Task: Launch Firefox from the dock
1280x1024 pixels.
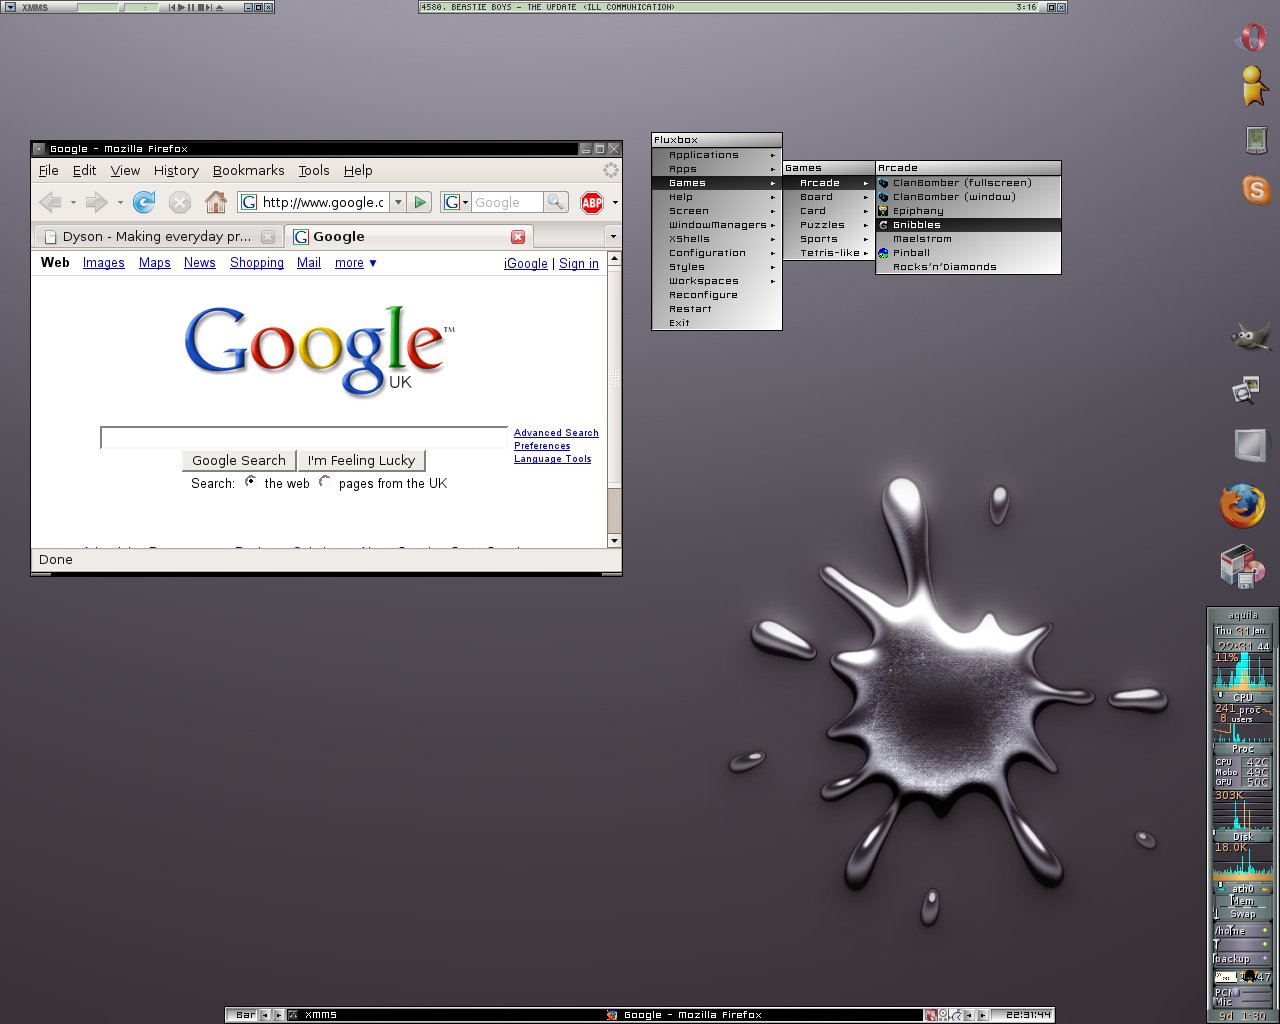Action: pos(1242,506)
